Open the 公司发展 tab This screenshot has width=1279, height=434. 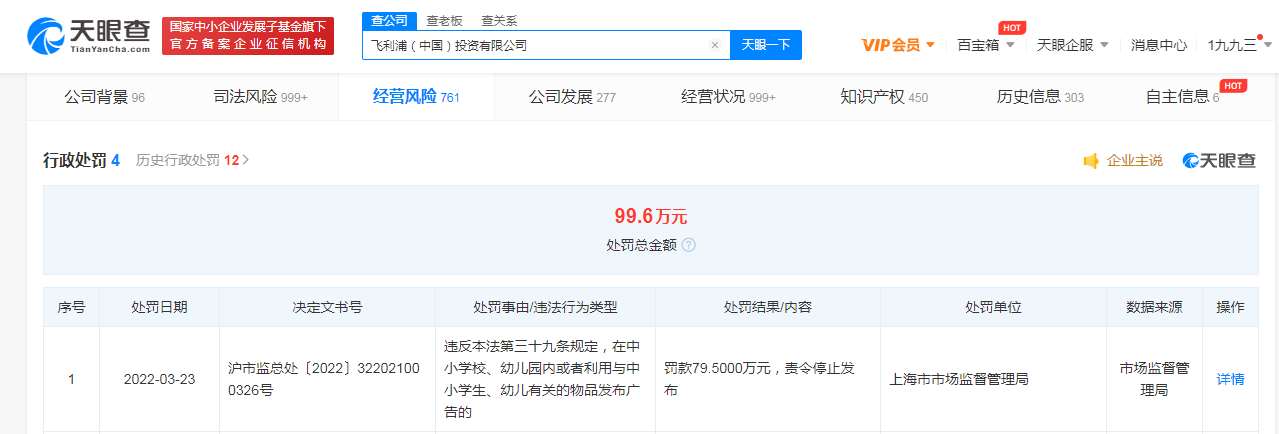click(572, 97)
